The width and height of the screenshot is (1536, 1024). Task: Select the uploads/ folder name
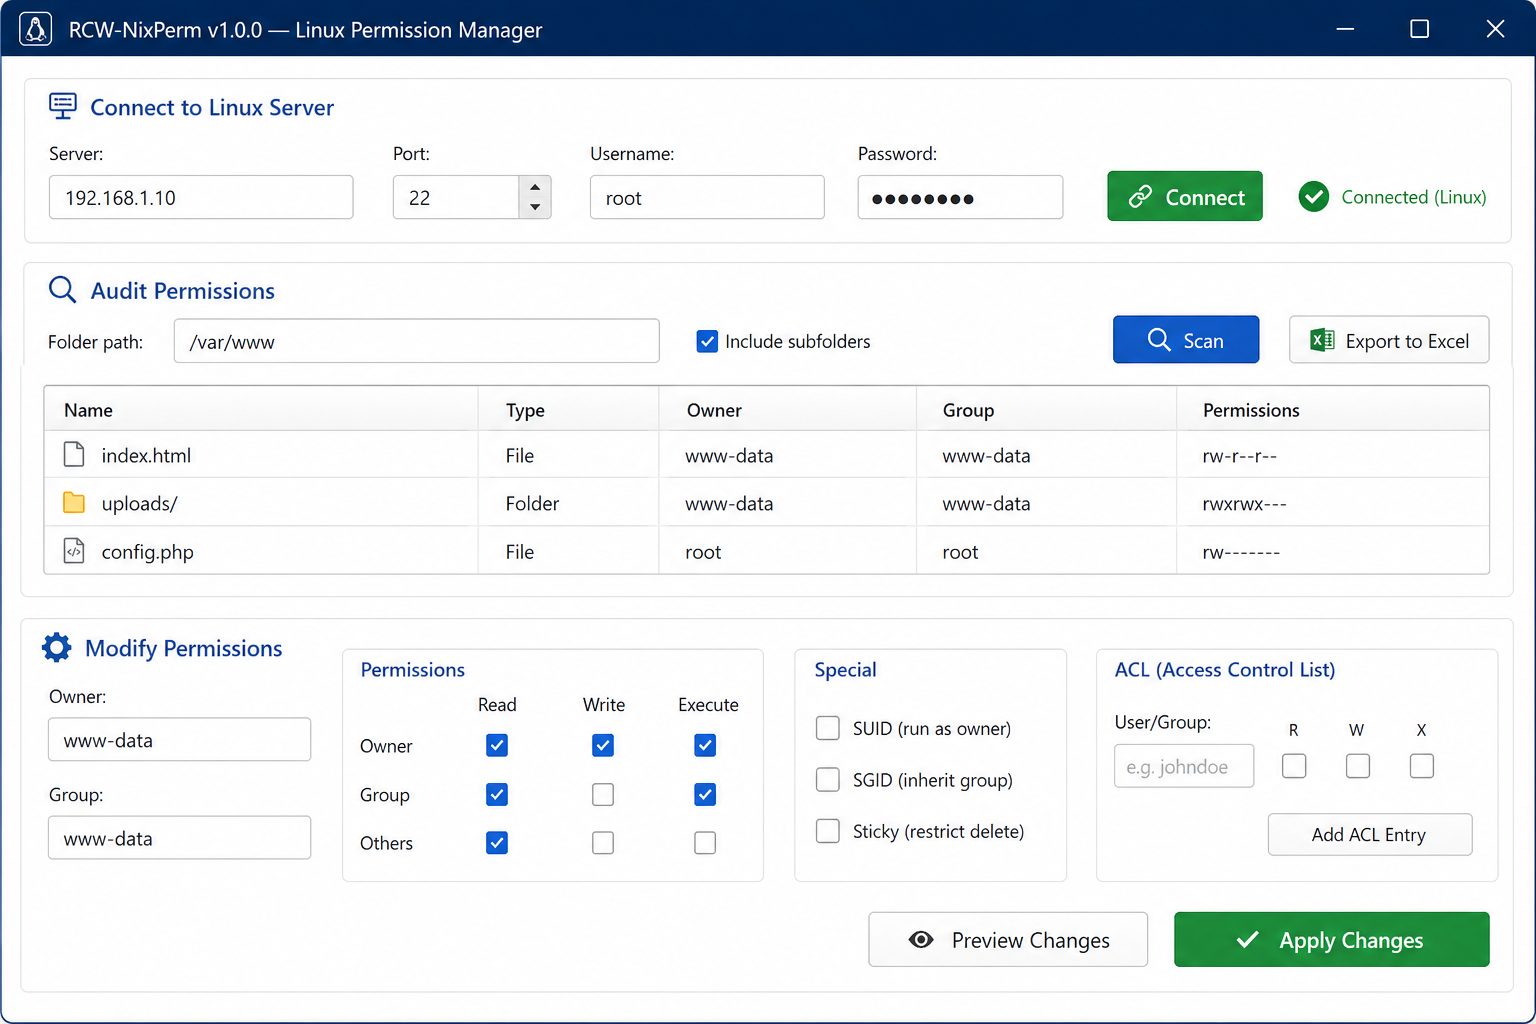[x=139, y=503]
